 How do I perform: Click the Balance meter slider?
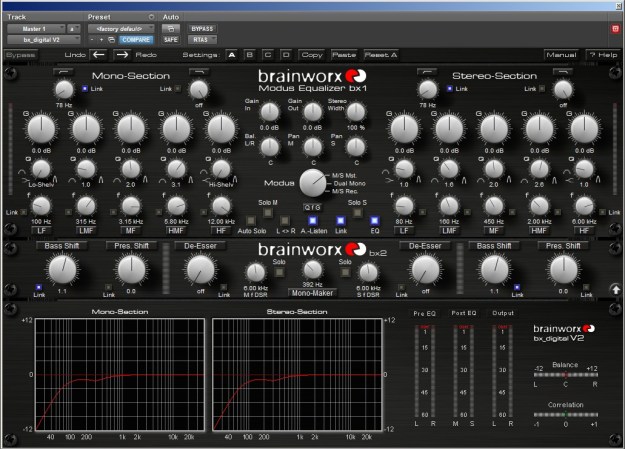click(x=565, y=374)
